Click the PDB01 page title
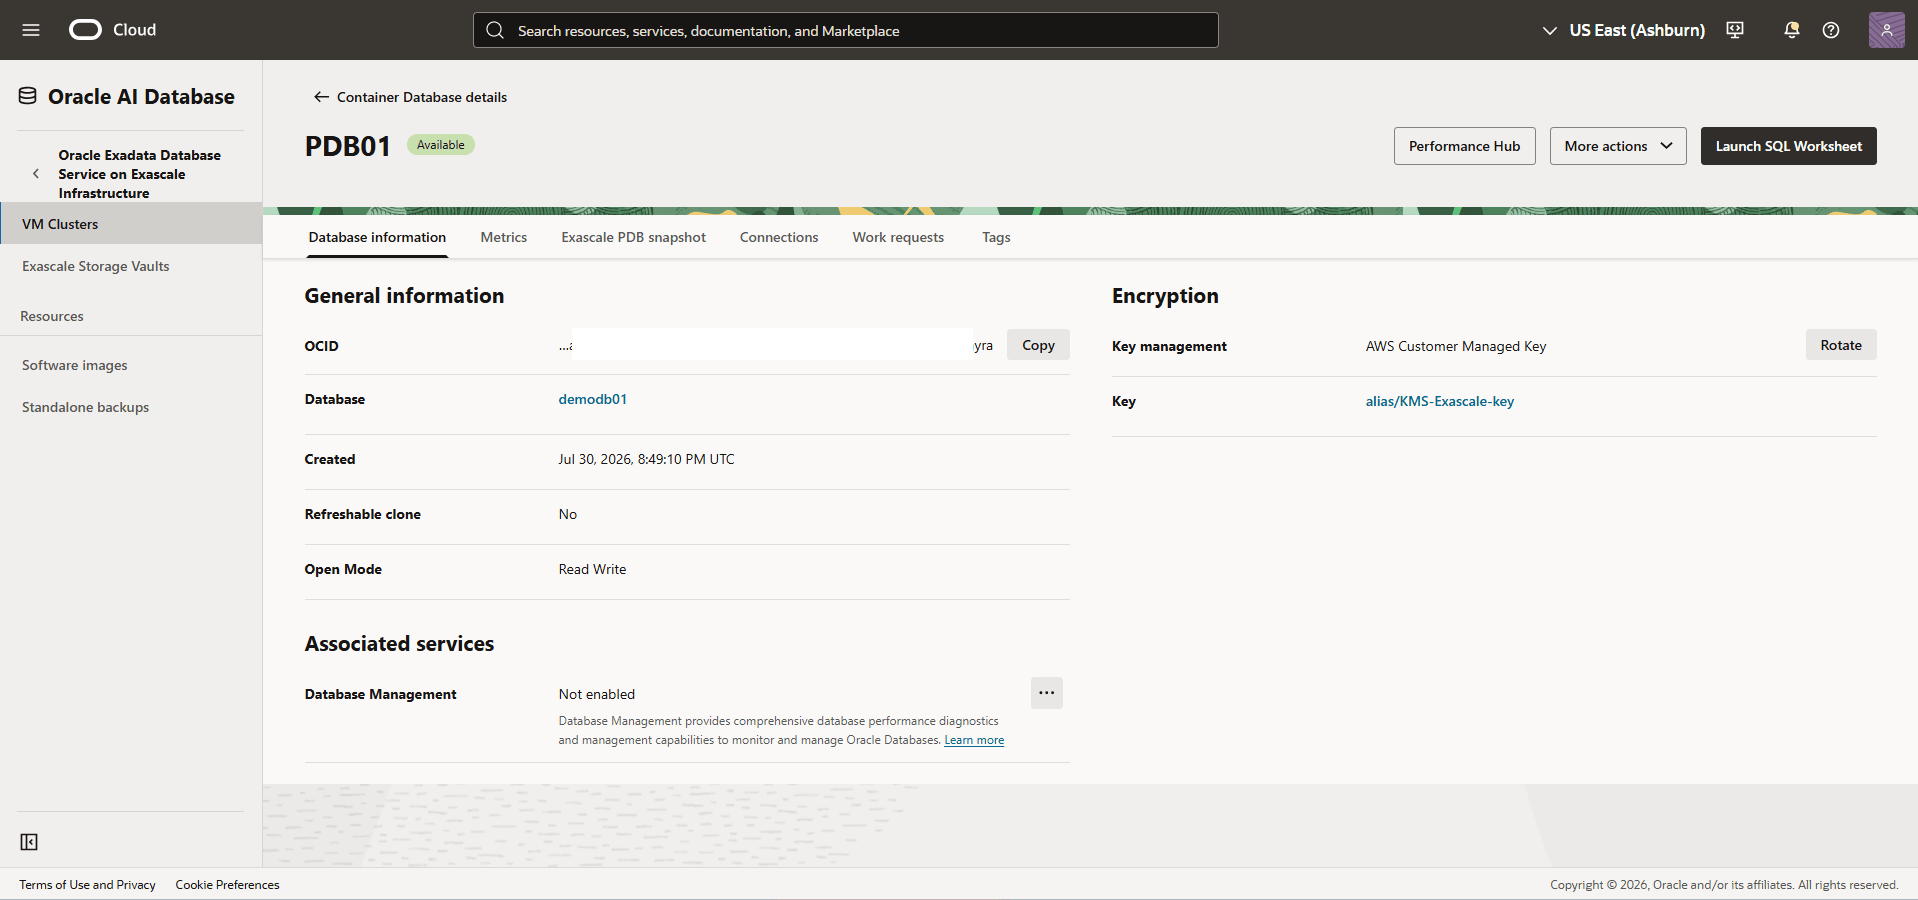1918x900 pixels. 347,146
